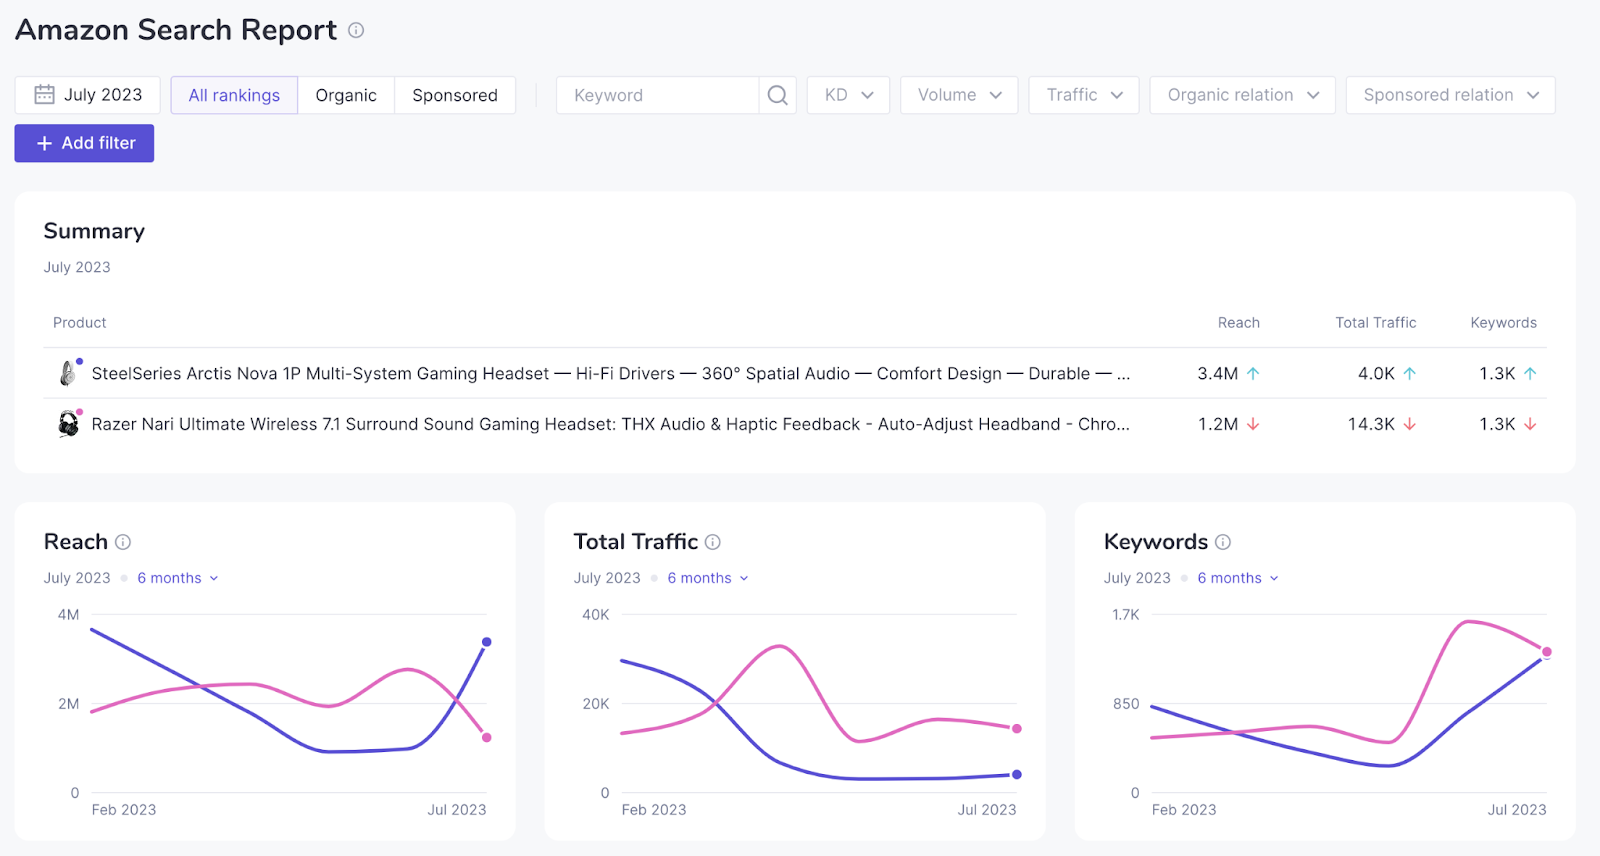Click the Summary heading
The image size is (1600, 856).
click(94, 231)
